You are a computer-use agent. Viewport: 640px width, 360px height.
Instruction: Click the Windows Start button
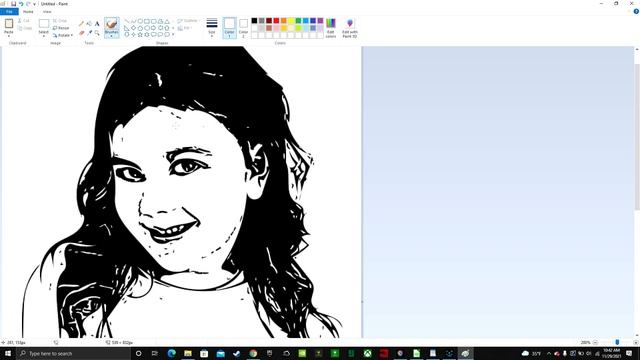click(8, 353)
